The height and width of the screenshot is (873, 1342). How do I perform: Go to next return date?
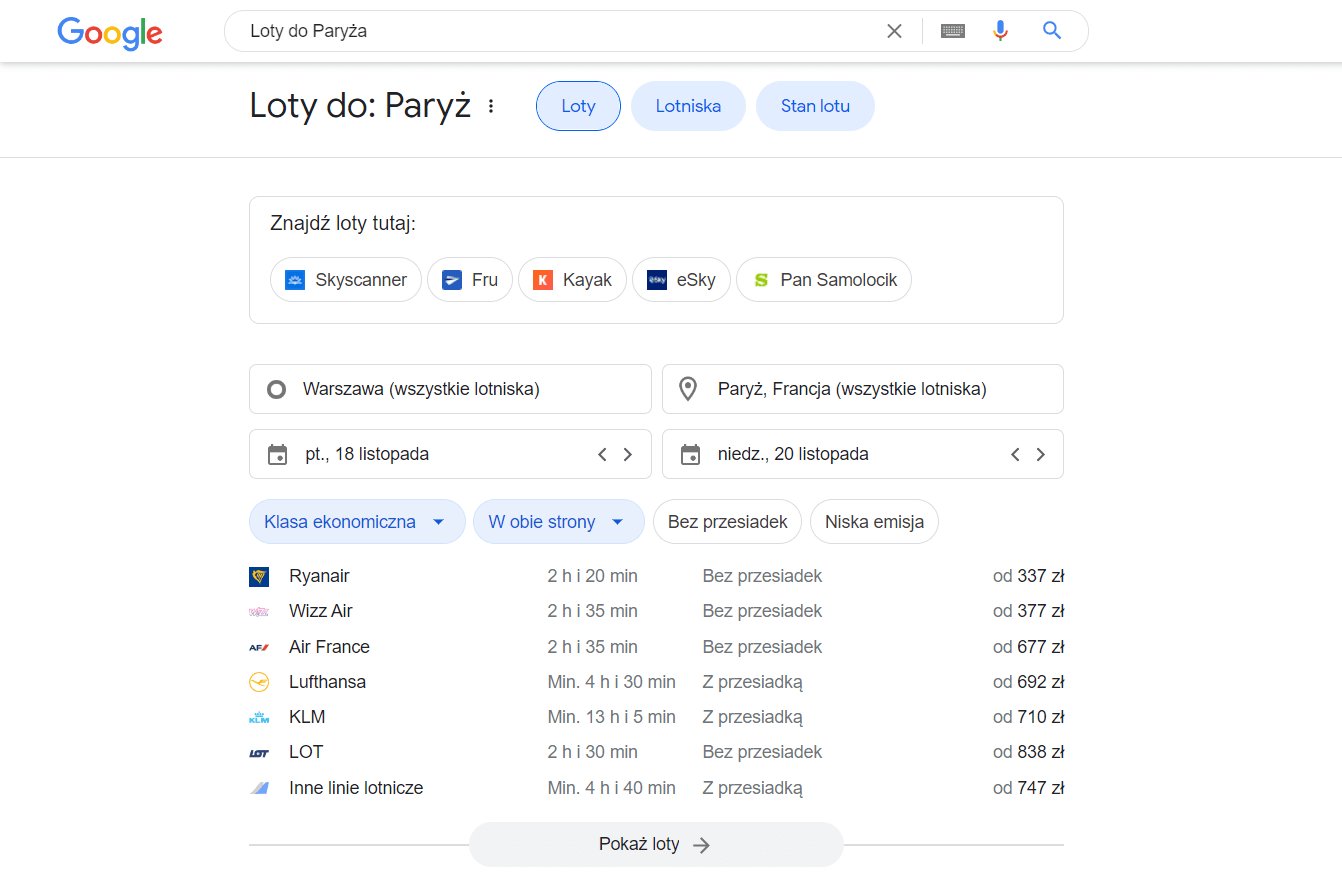tap(1041, 454)
